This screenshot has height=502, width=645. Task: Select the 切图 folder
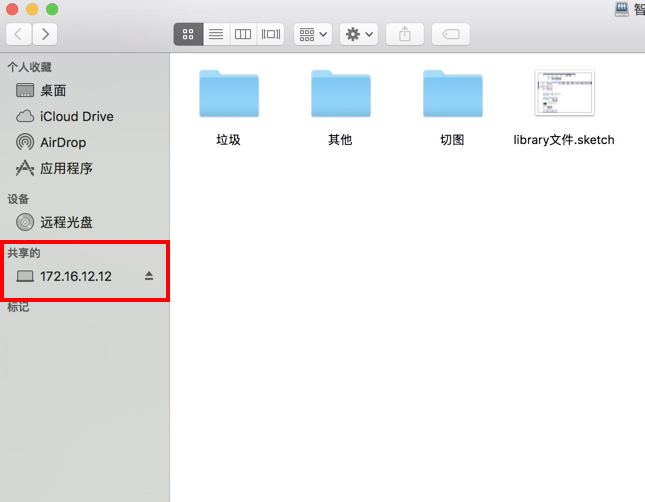coord(452,95)
